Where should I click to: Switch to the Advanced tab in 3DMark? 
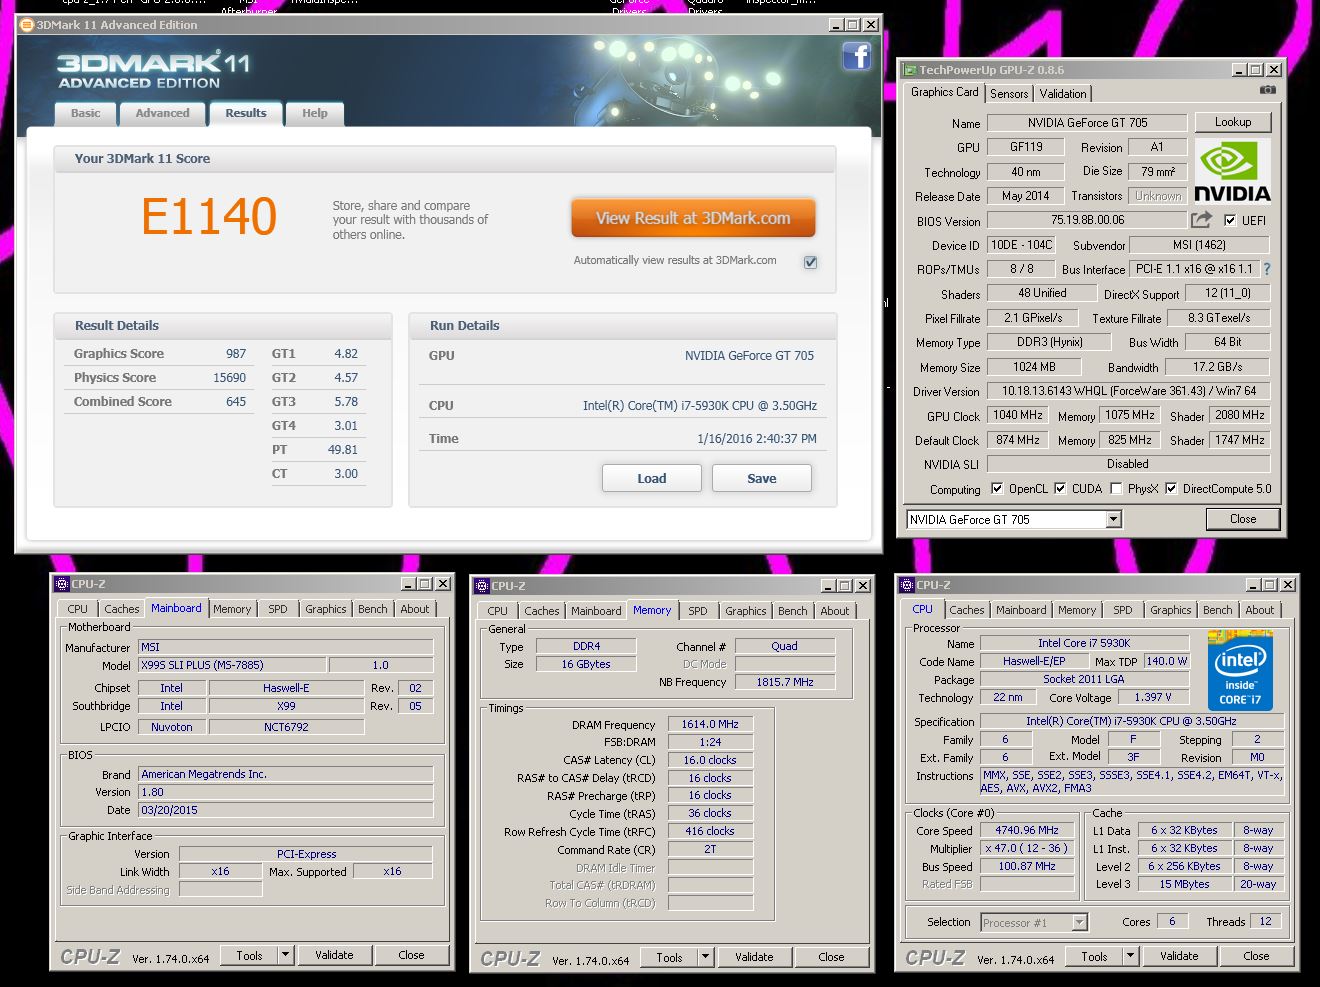tap(162, 113)
